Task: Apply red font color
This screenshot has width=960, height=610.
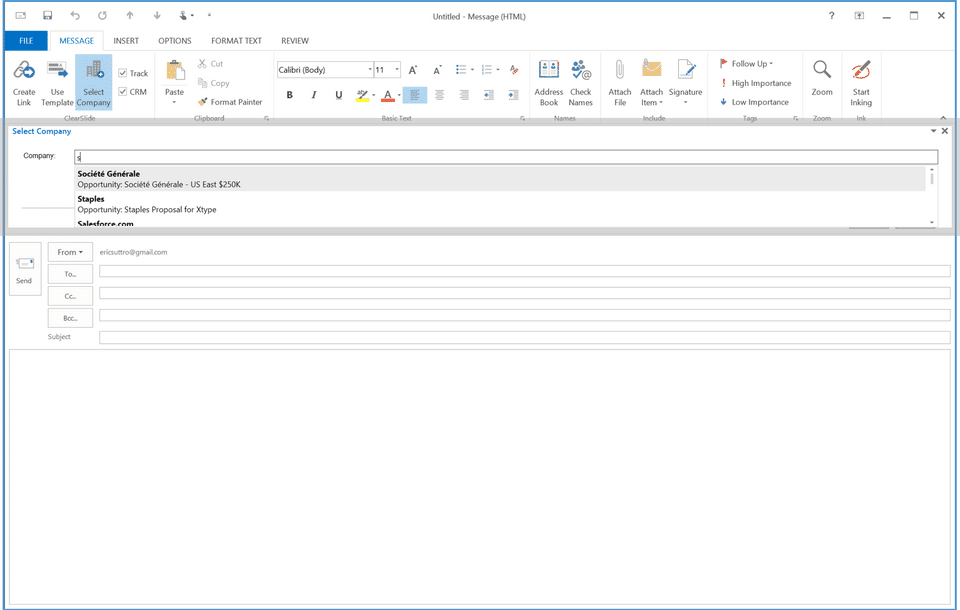Action: tap(388, 95)
